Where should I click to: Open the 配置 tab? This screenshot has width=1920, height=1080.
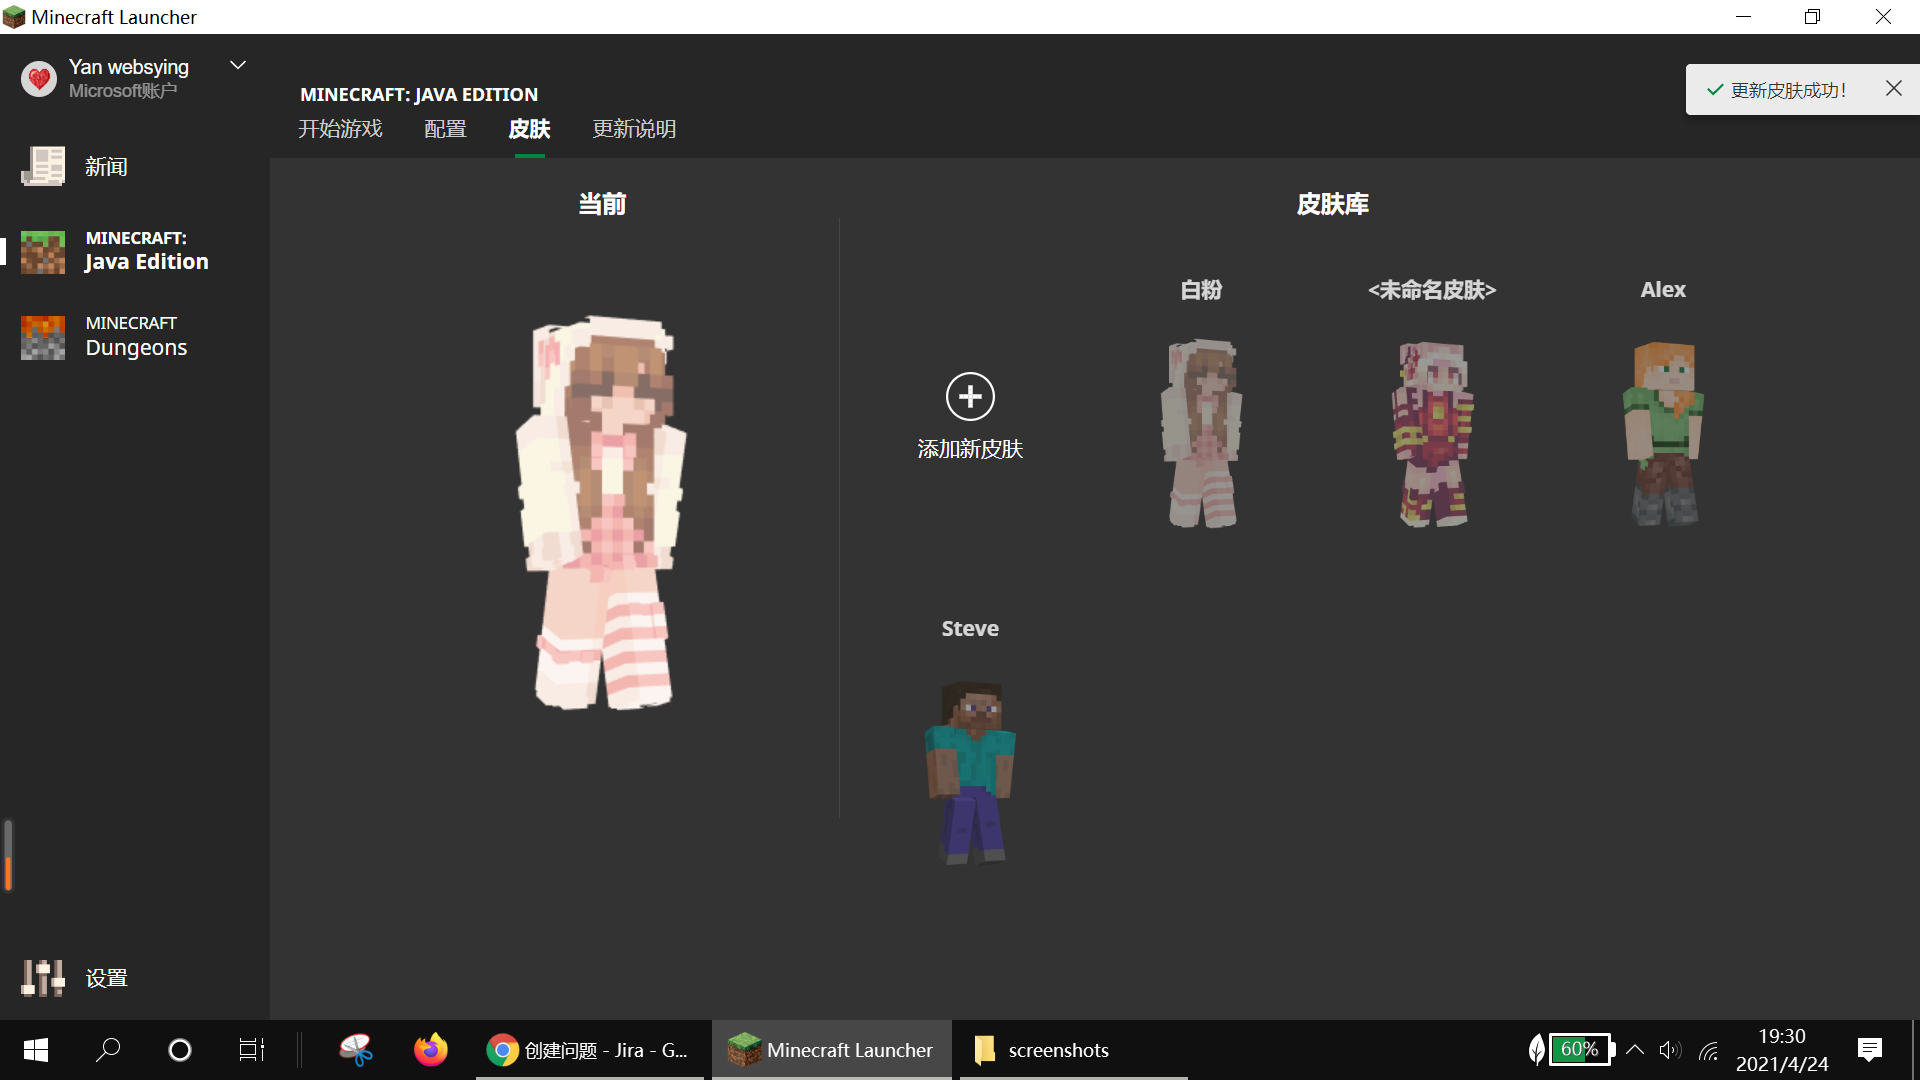pos(445,129)
